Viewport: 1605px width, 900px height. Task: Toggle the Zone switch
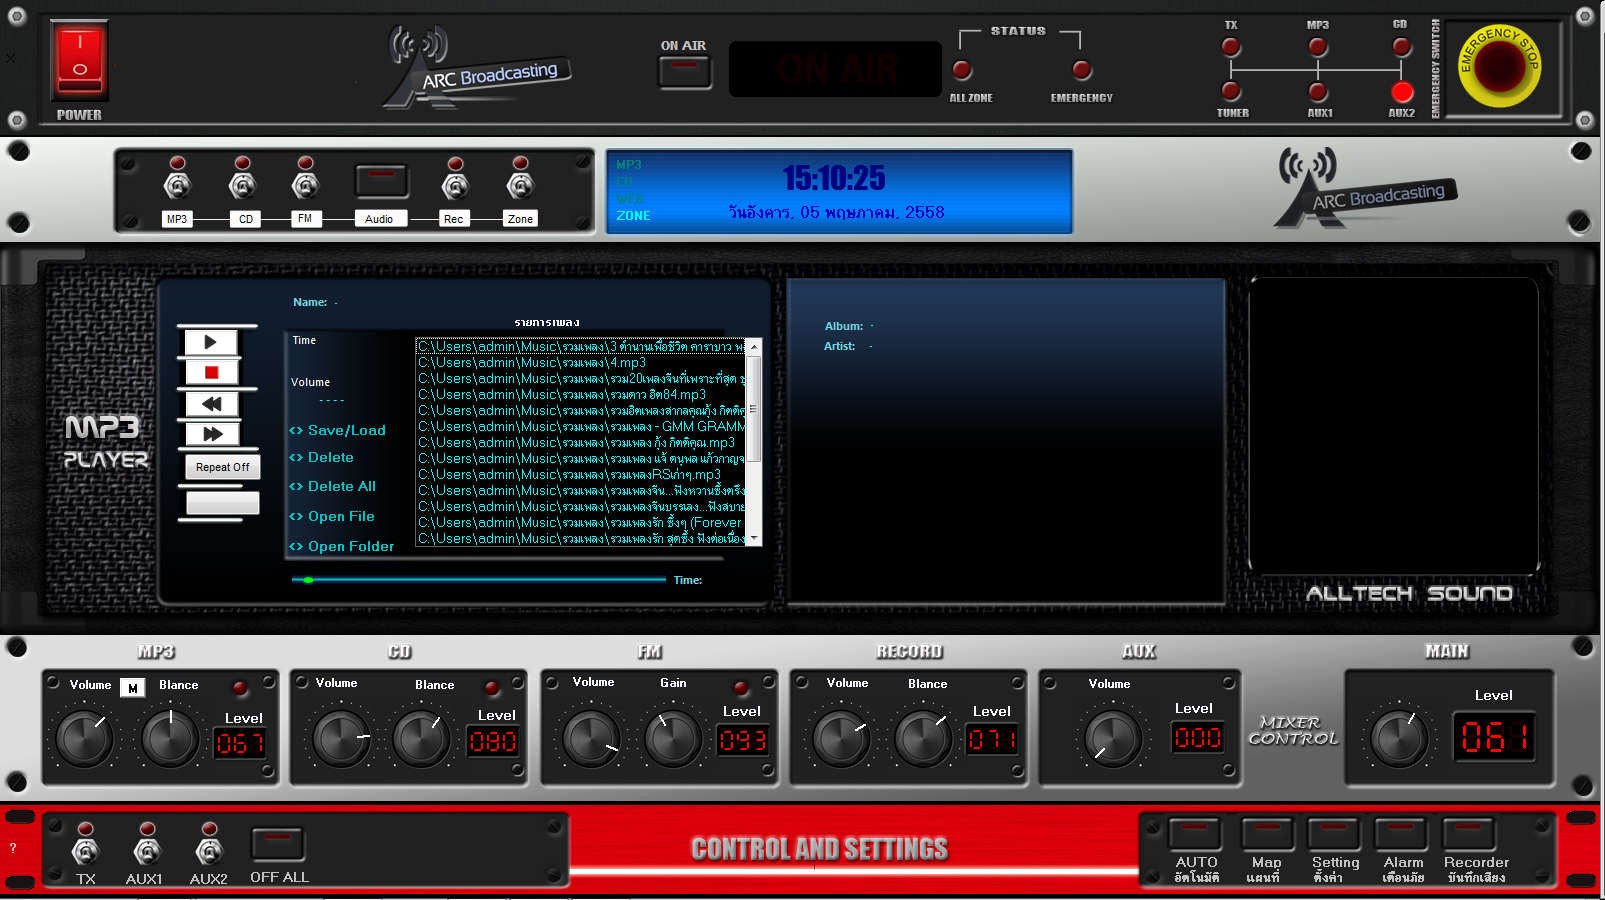coord(520,185)
